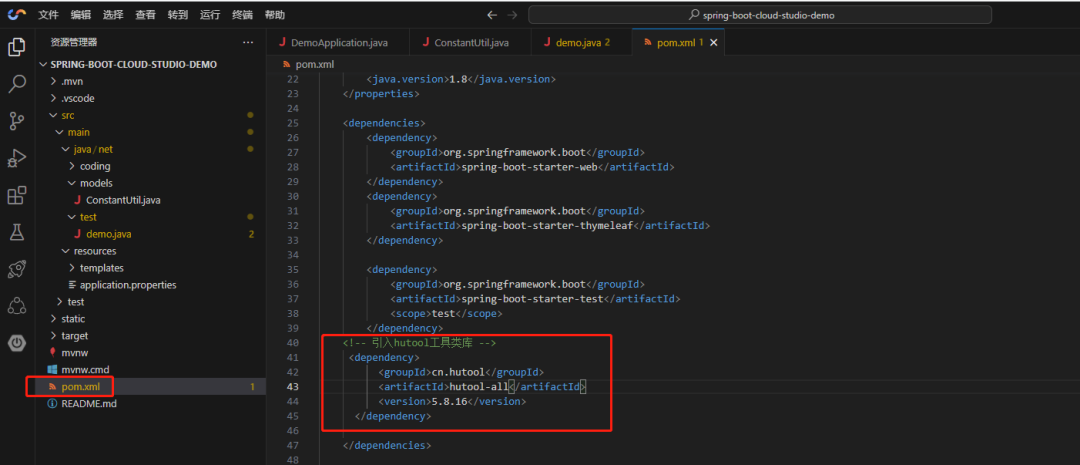This screenshot has height=465, width=1080.
Task: Open the Extensions view
Action: pyautogui.click(x=17, y=195)
